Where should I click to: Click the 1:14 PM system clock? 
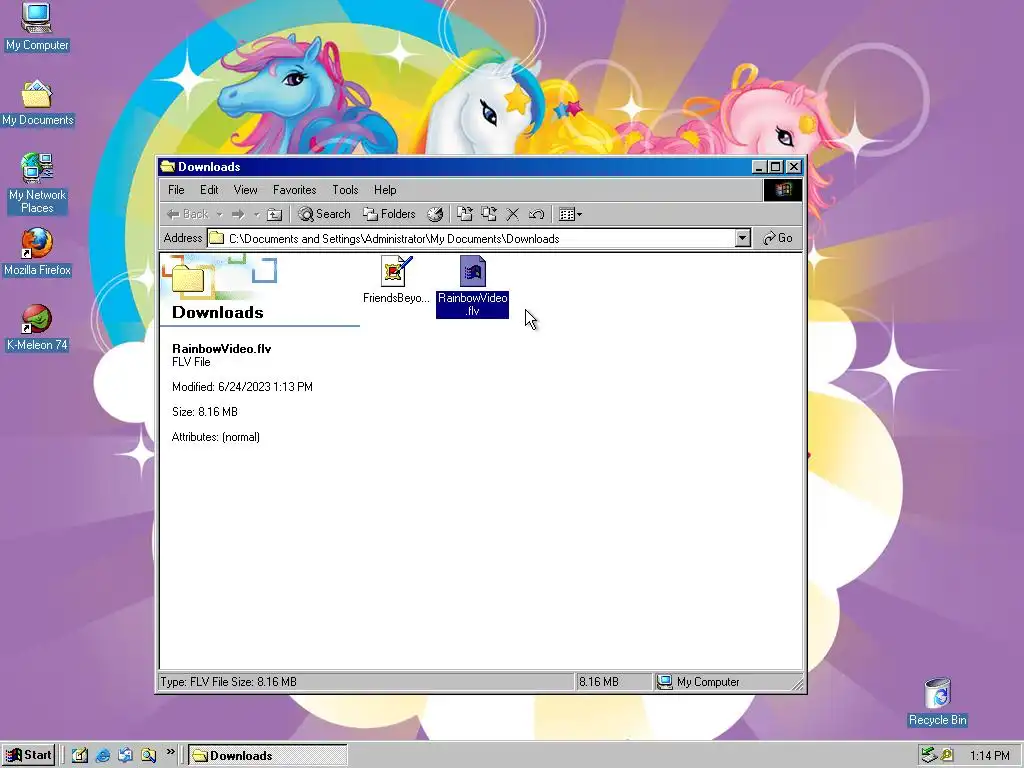click(x=989, y=756)
